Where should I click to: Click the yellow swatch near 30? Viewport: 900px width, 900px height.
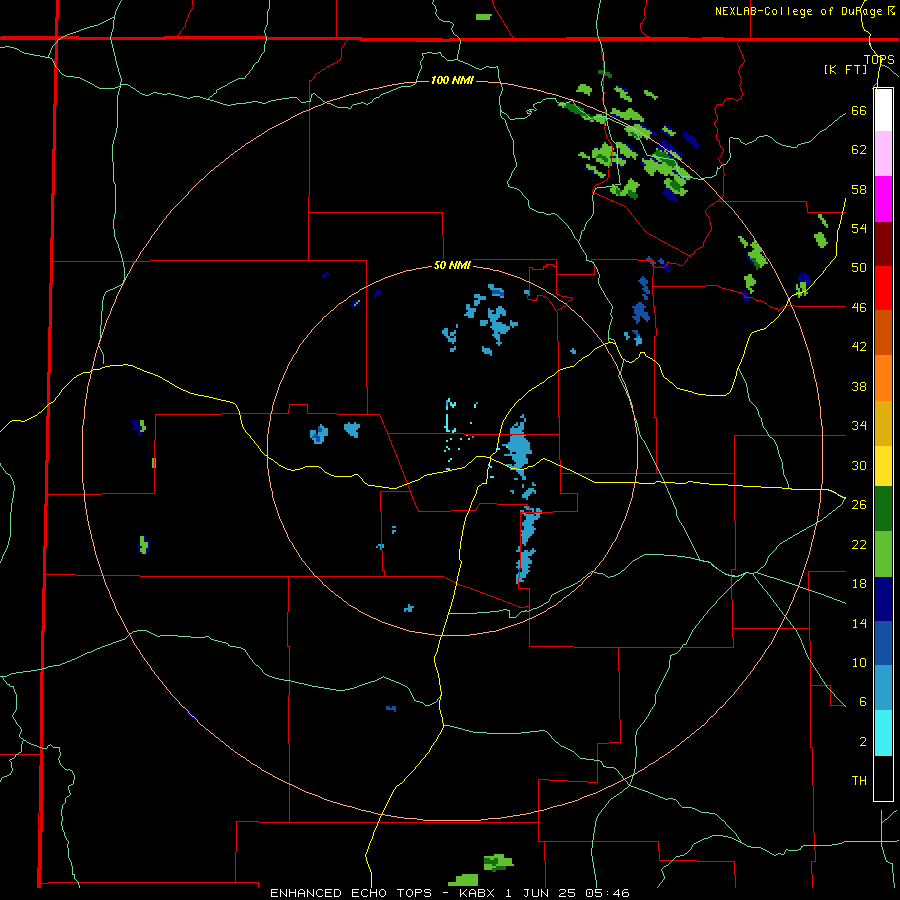(883, 466)
